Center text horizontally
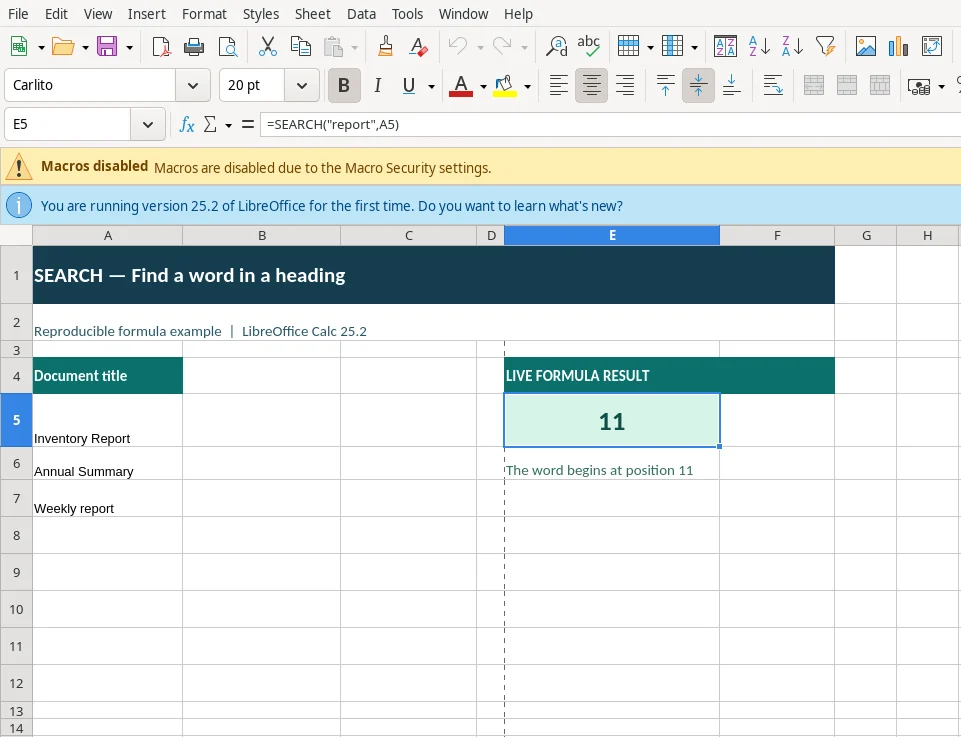 click(x=591, y=86)
